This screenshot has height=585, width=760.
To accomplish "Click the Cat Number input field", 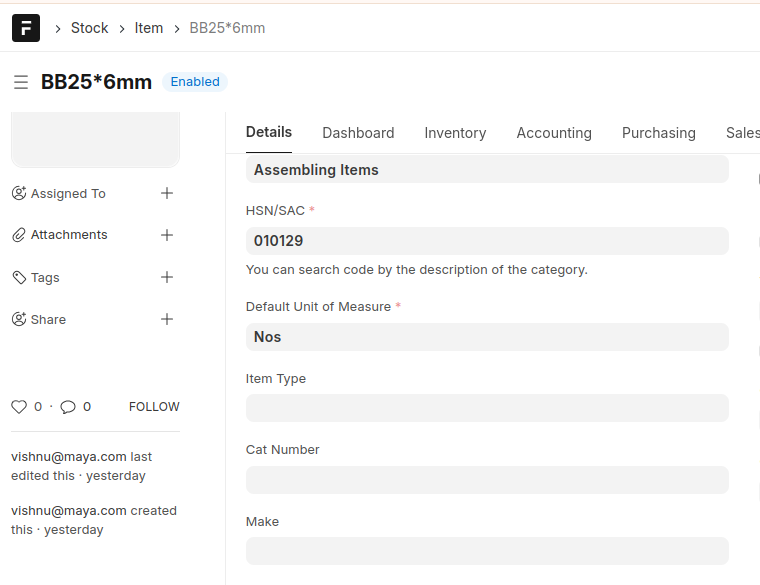I will (487, 480).
